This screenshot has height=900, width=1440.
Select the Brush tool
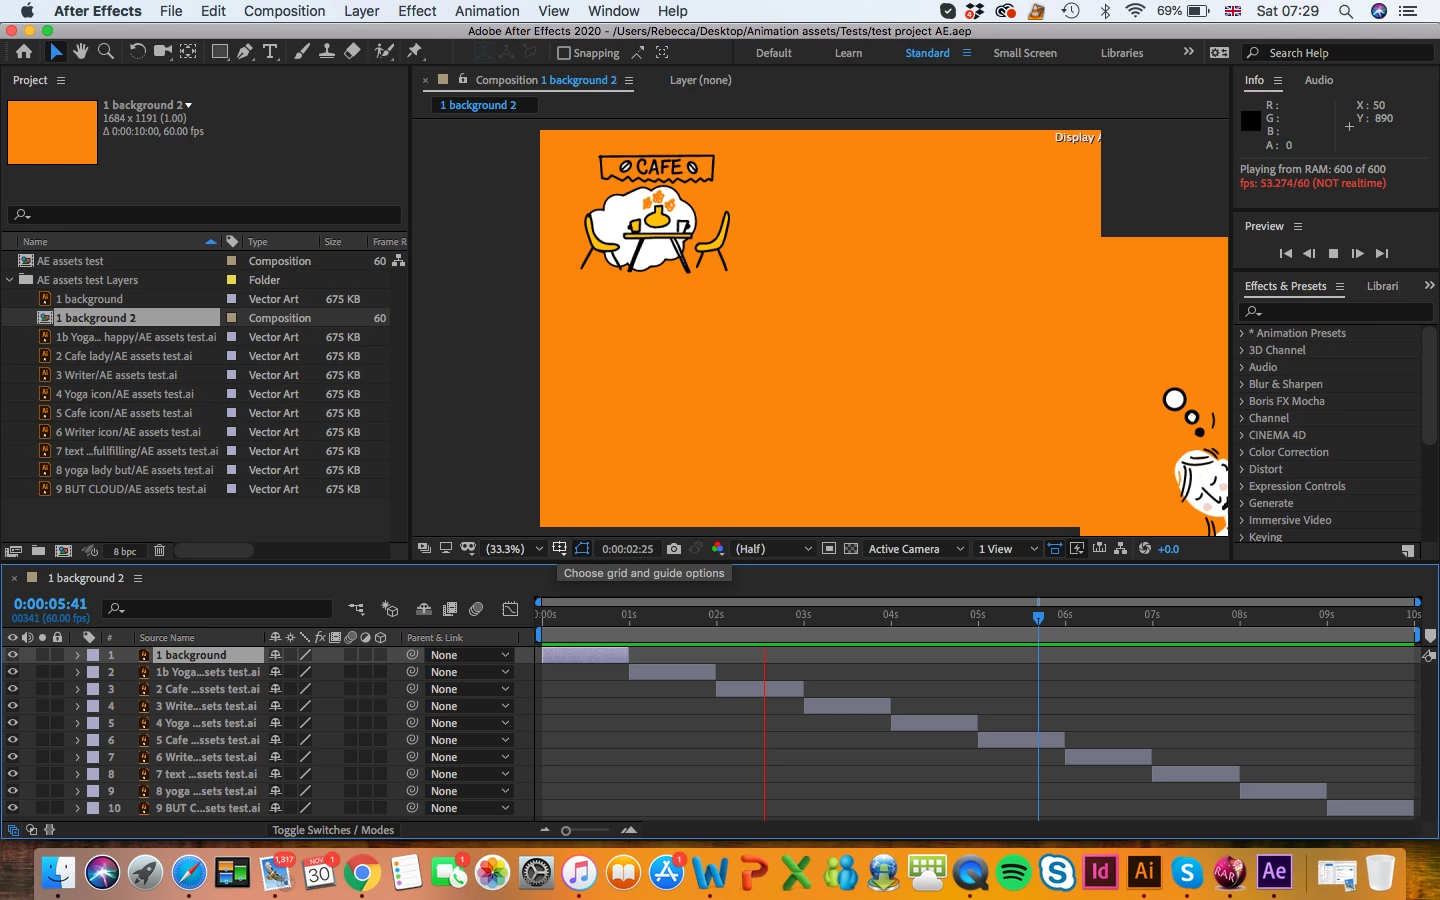tap(302, 52)
